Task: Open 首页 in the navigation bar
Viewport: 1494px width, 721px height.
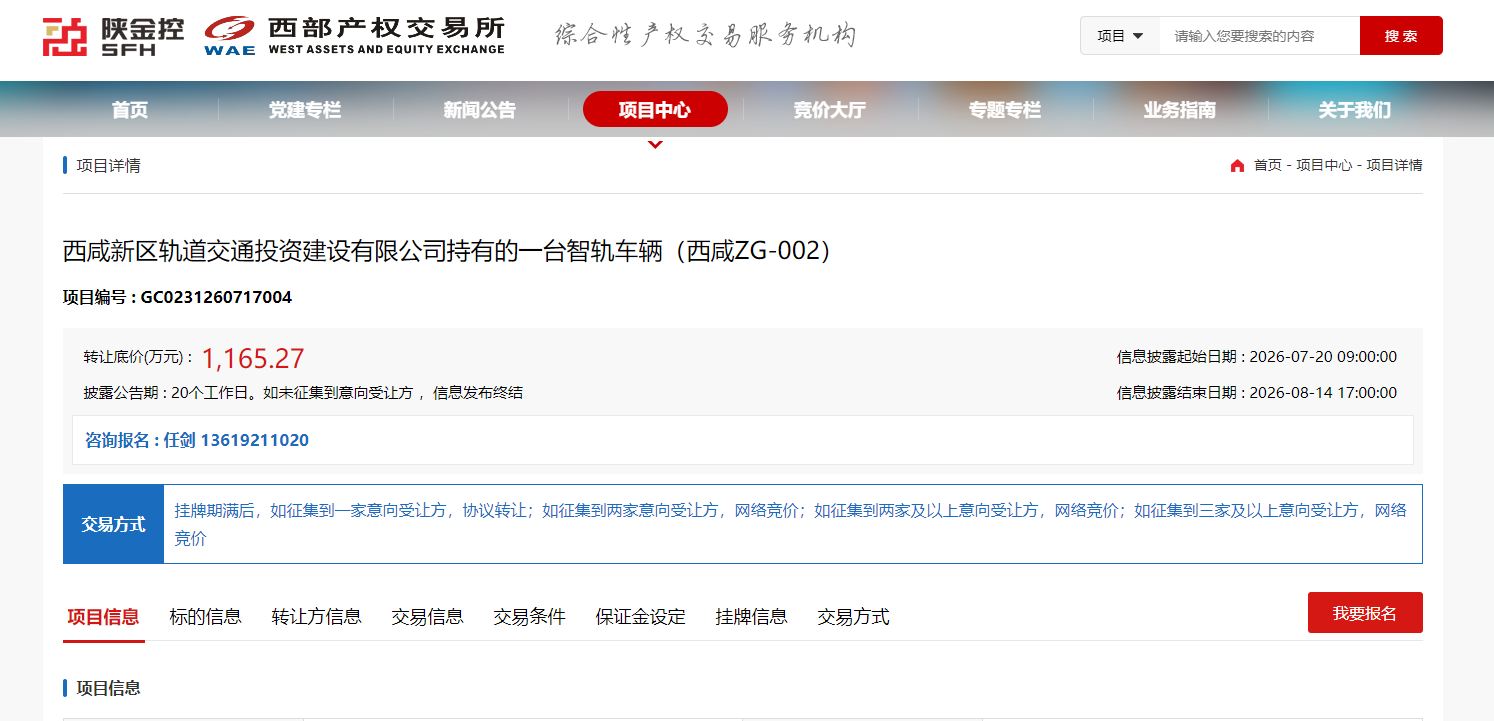Action: (130, 110)
